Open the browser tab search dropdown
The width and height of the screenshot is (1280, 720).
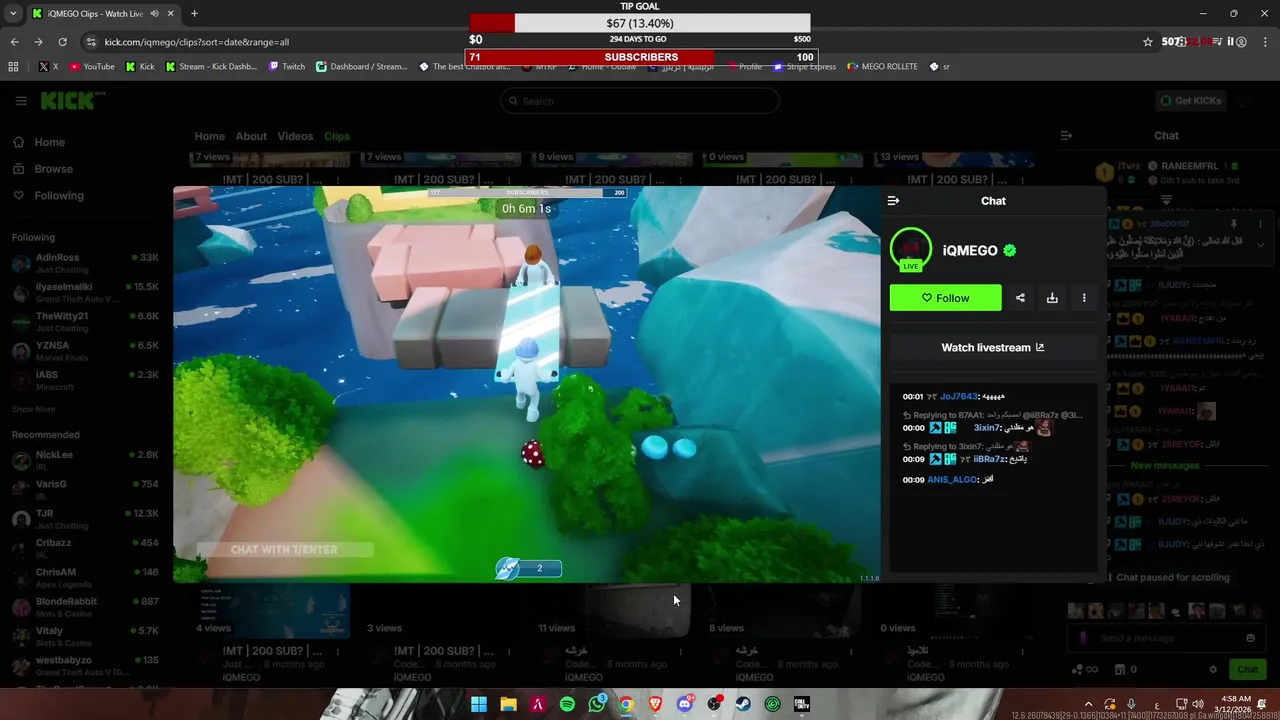[13, 14]
